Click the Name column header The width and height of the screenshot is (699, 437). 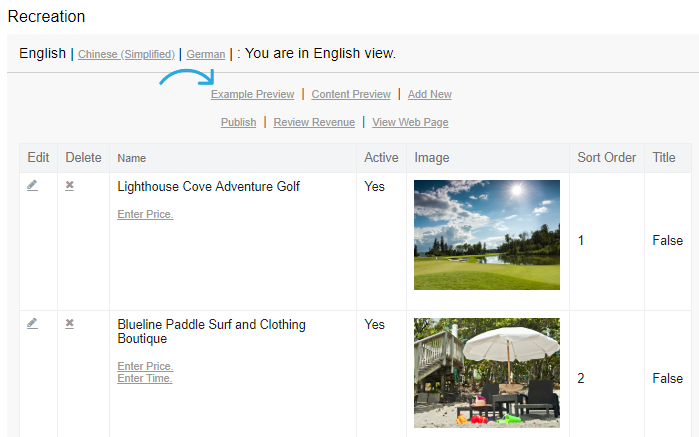click(132, 158)
